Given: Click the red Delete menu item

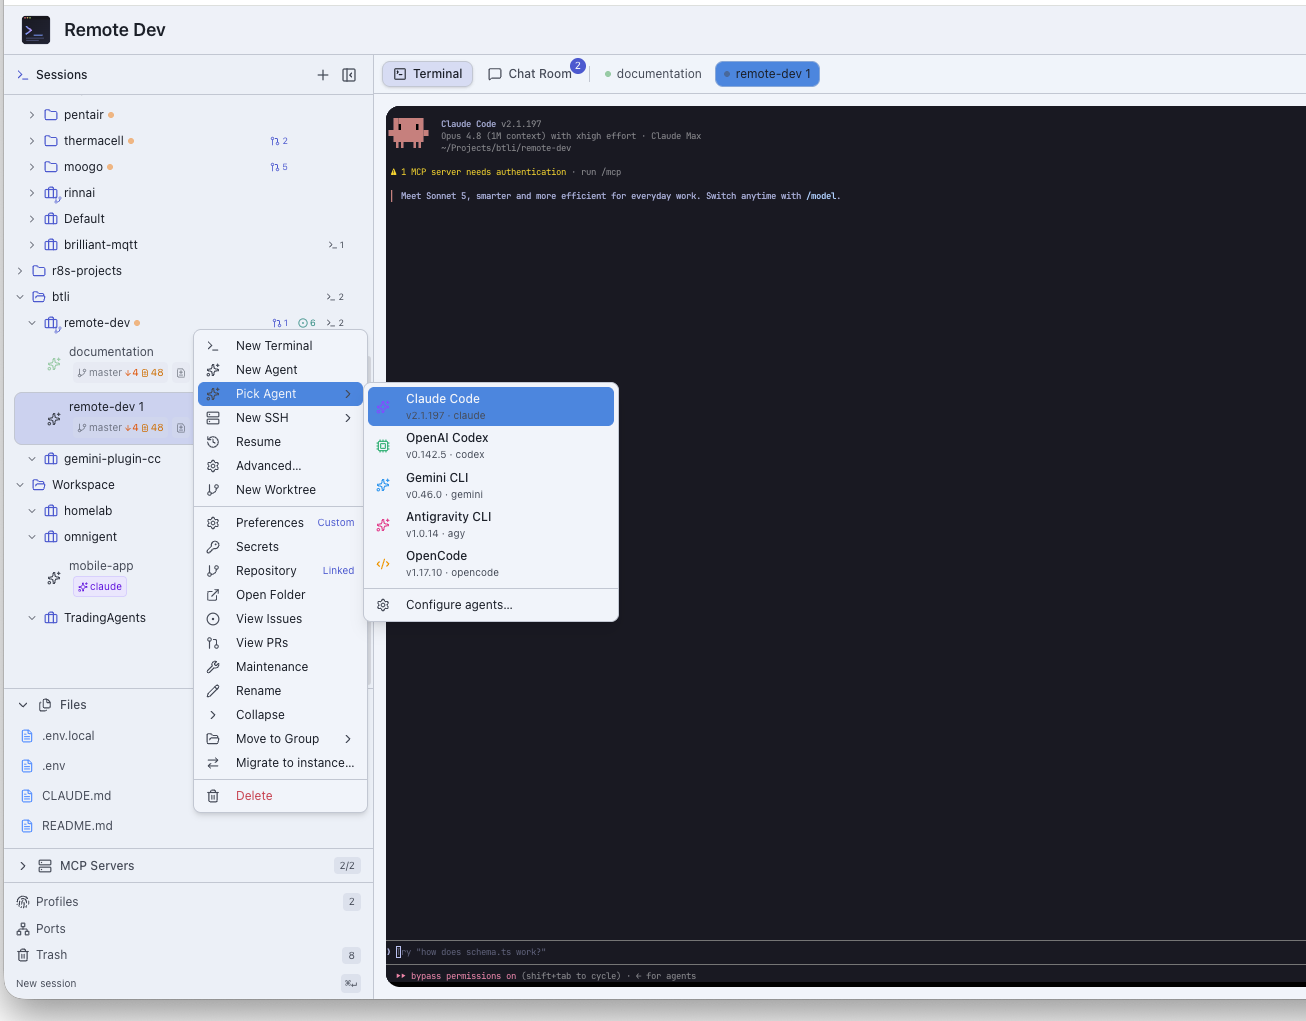Looking at the screenshot, I should [280, 796].
